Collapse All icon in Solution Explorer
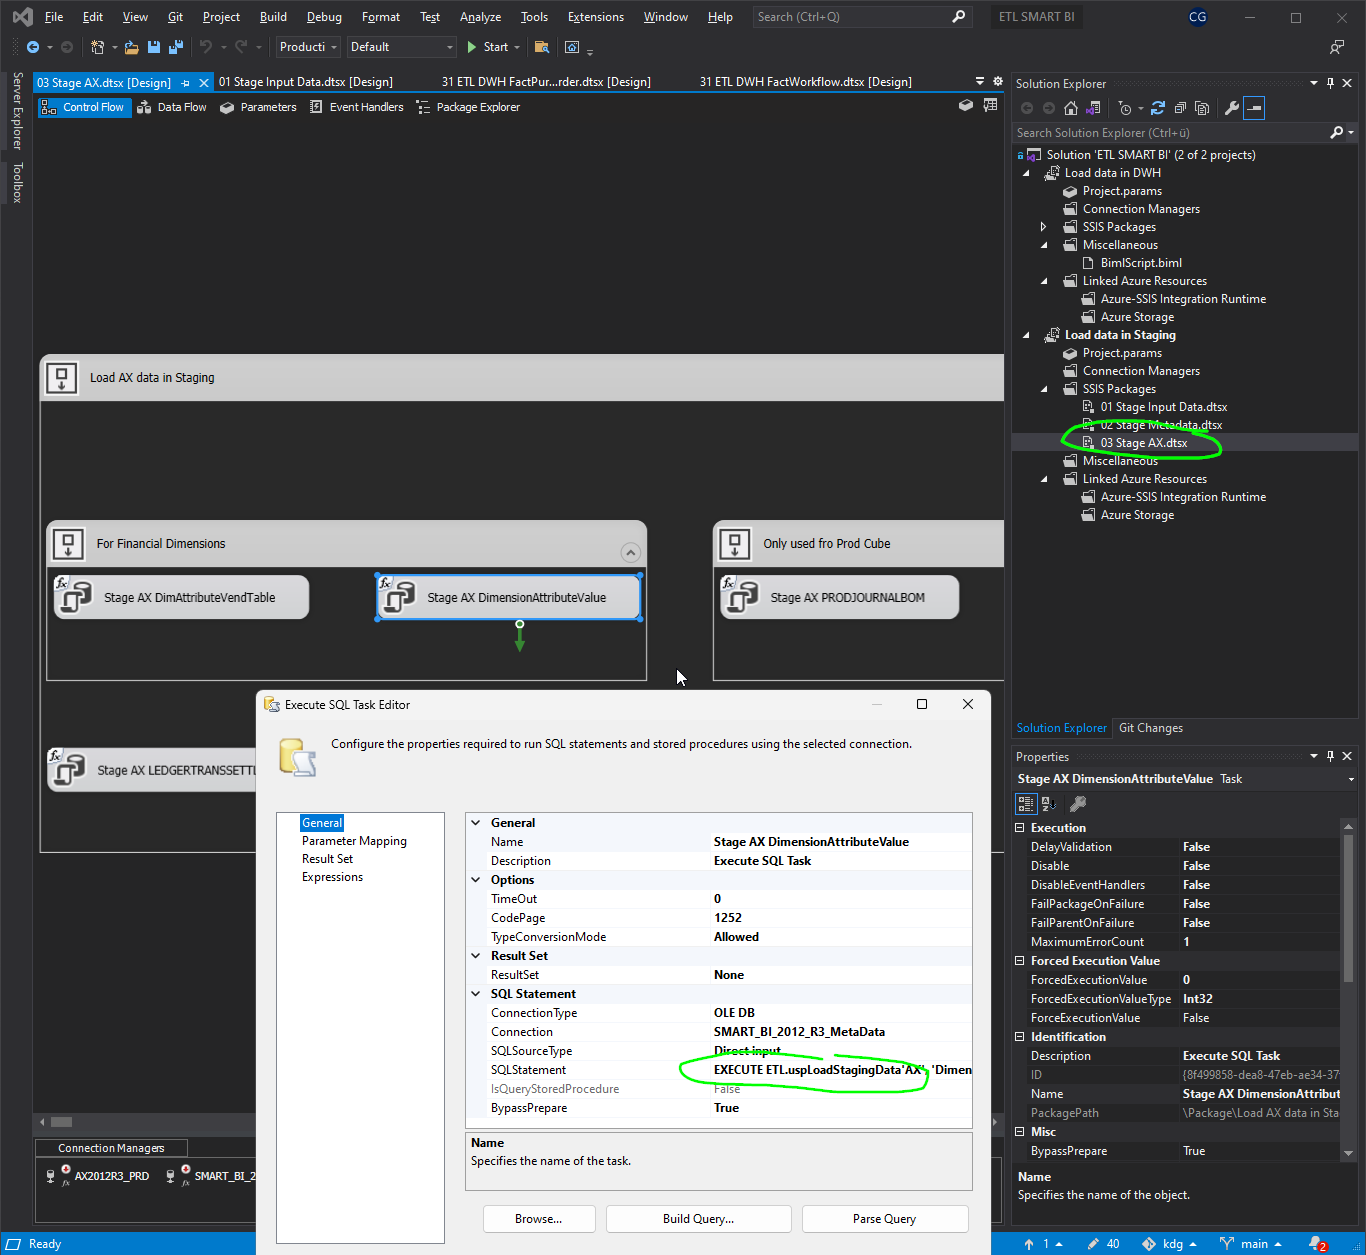This screenshot has width=1366, height=1255. [1180, 108]
